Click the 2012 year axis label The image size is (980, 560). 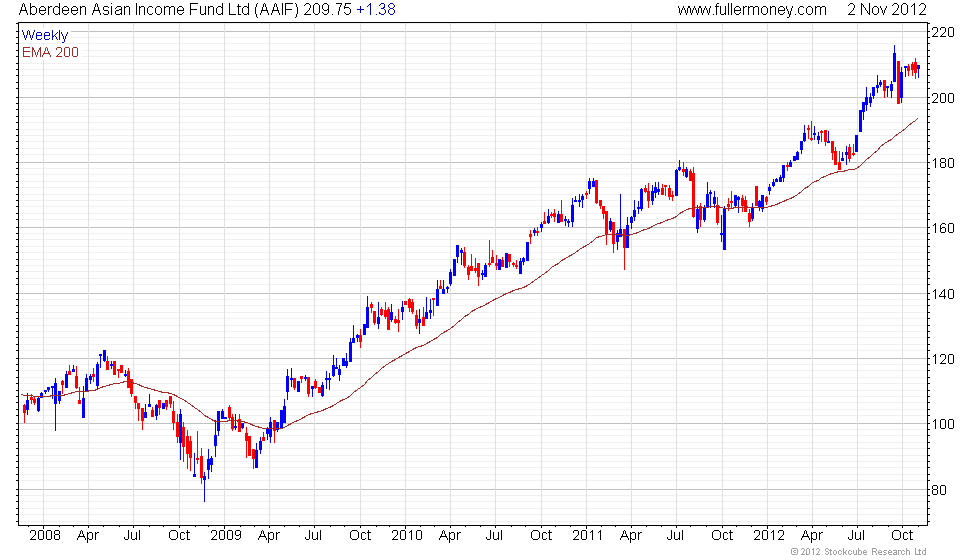click(x=769, y=535)
